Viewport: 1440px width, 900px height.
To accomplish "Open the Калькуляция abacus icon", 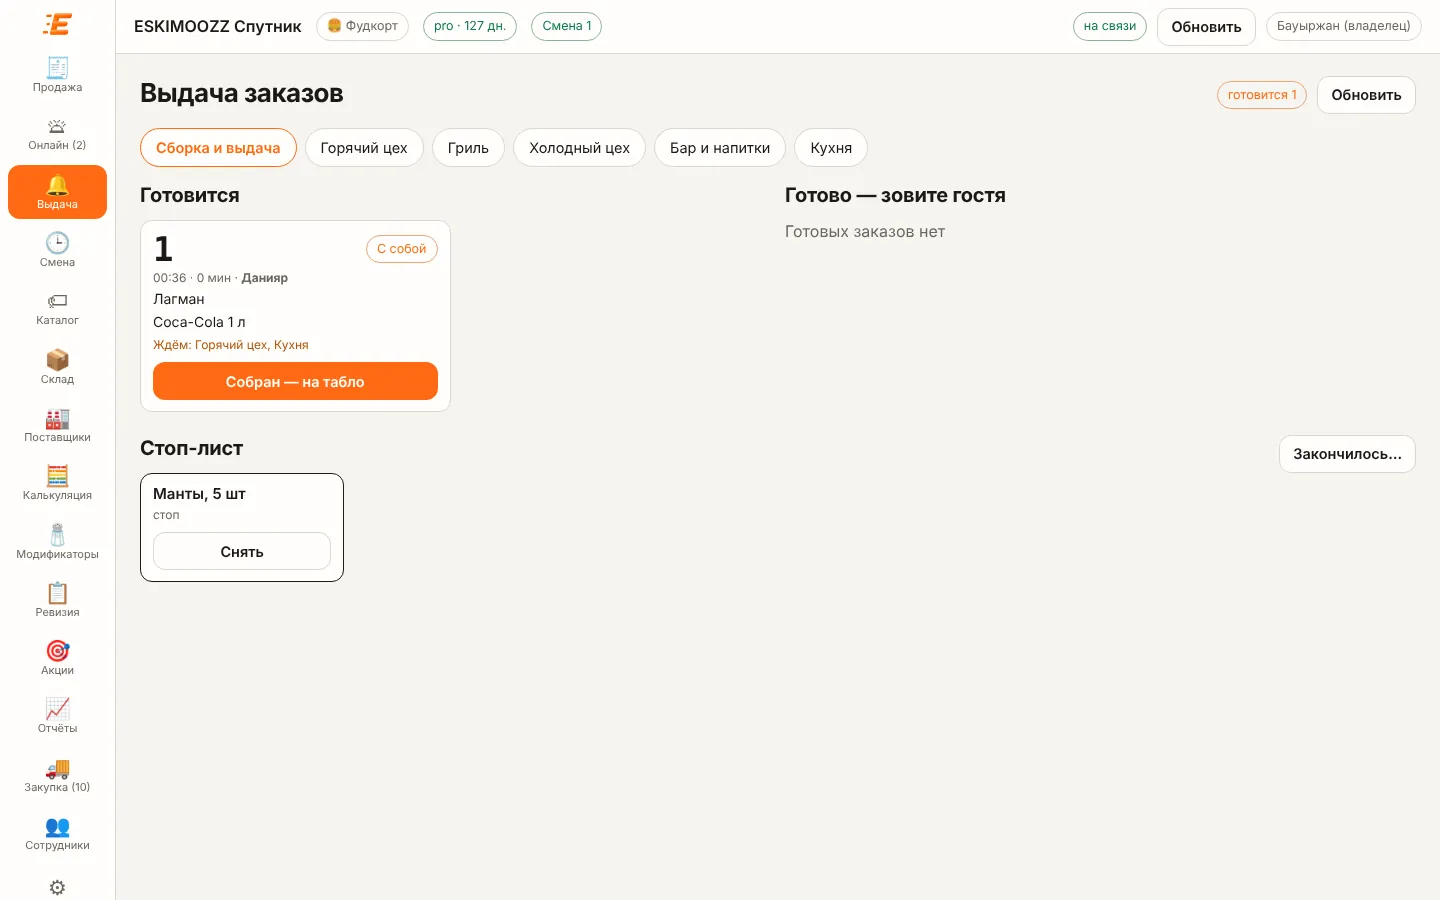I will click(x=57, y=476).
